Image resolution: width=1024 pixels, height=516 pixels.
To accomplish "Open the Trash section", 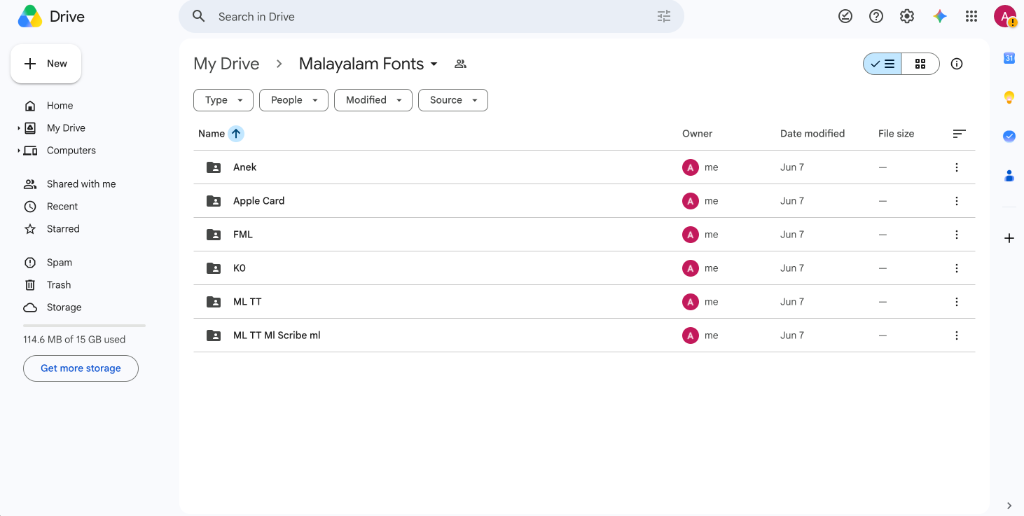I will point(58,285).
